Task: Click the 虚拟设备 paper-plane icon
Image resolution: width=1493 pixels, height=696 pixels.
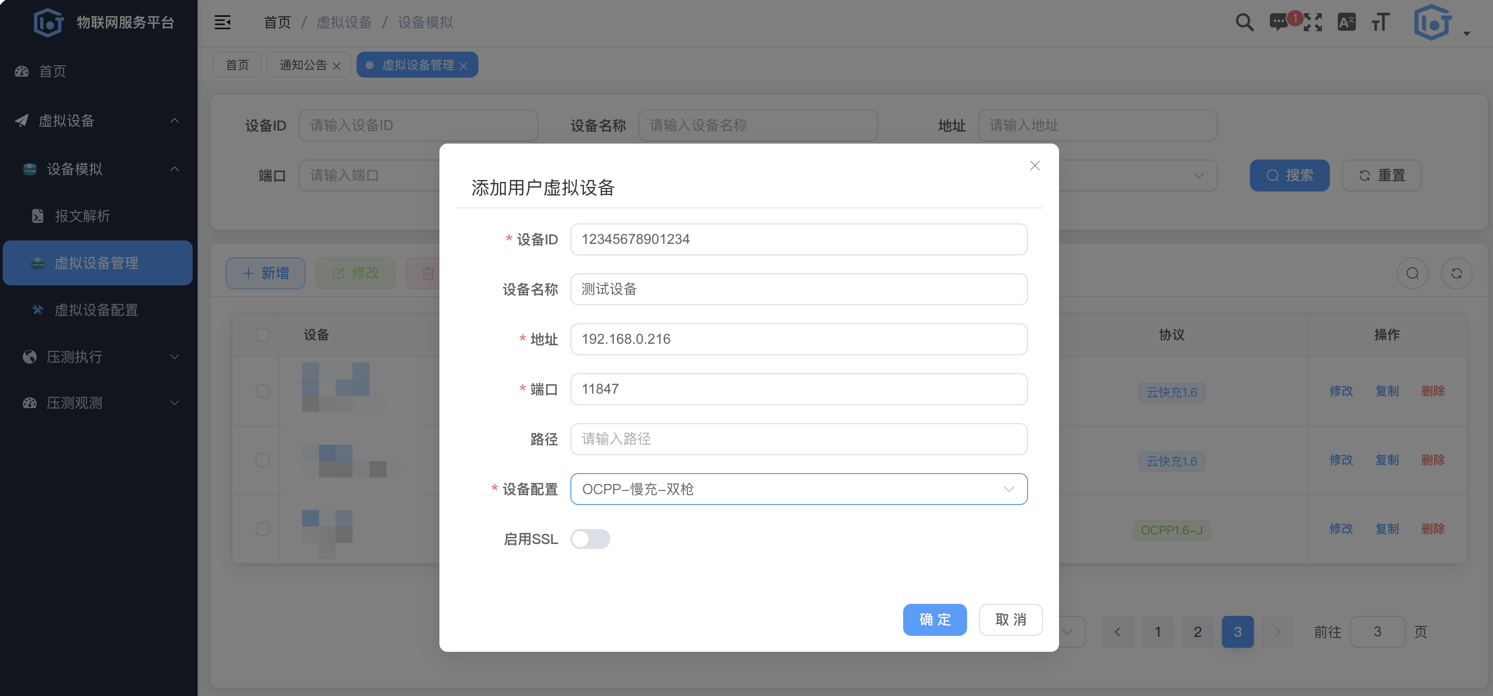Action: [22, 120]
